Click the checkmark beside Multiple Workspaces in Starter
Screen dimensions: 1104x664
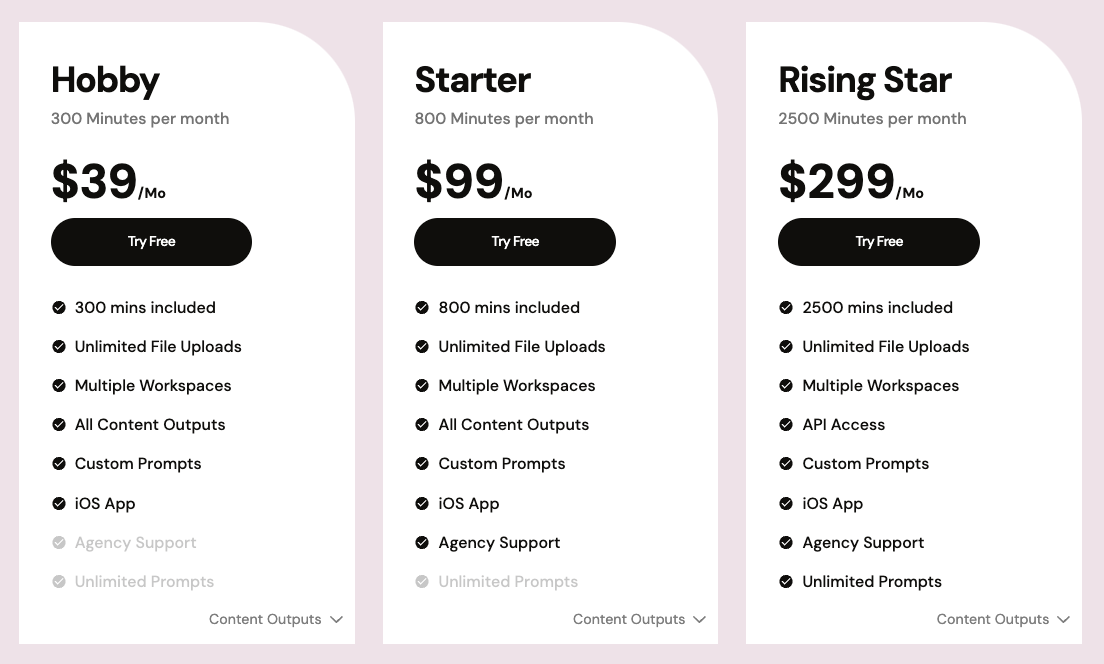423,386
